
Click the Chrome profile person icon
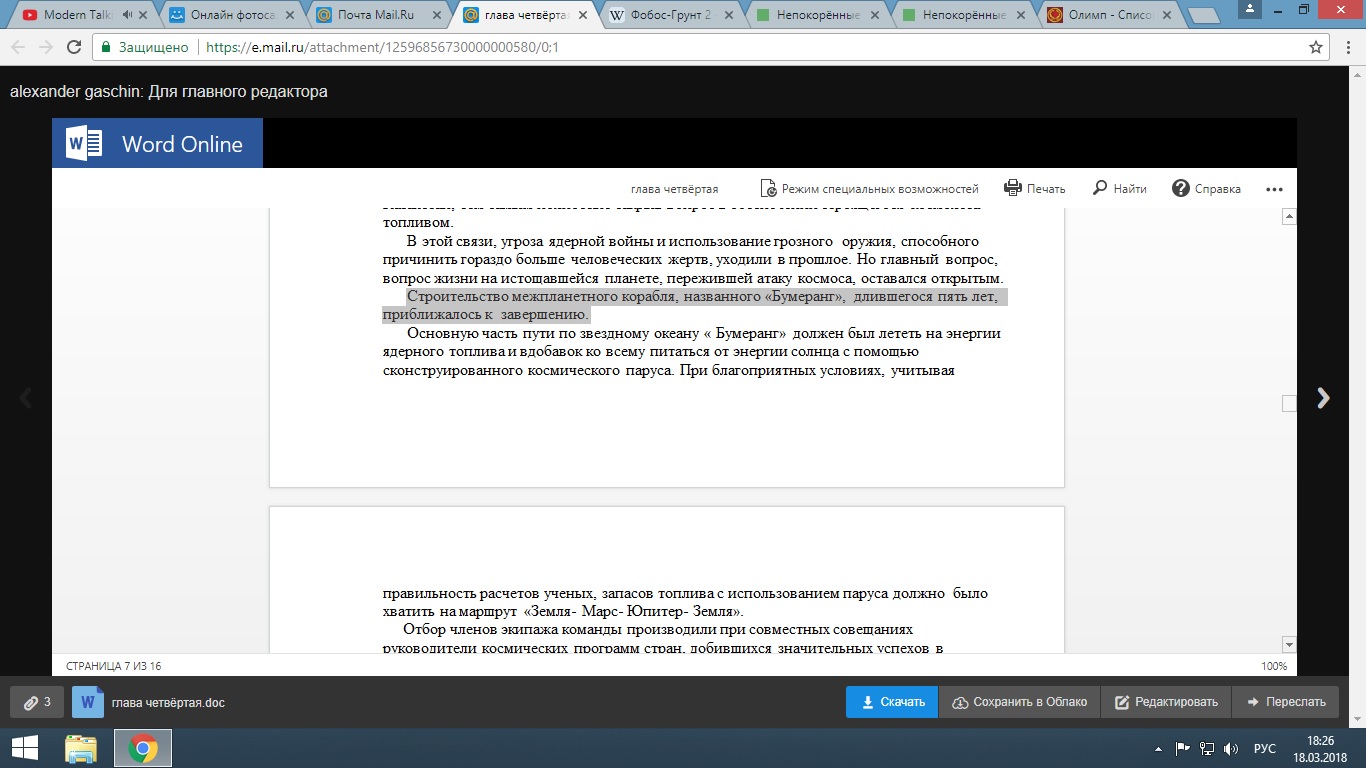click(1251, 8)
